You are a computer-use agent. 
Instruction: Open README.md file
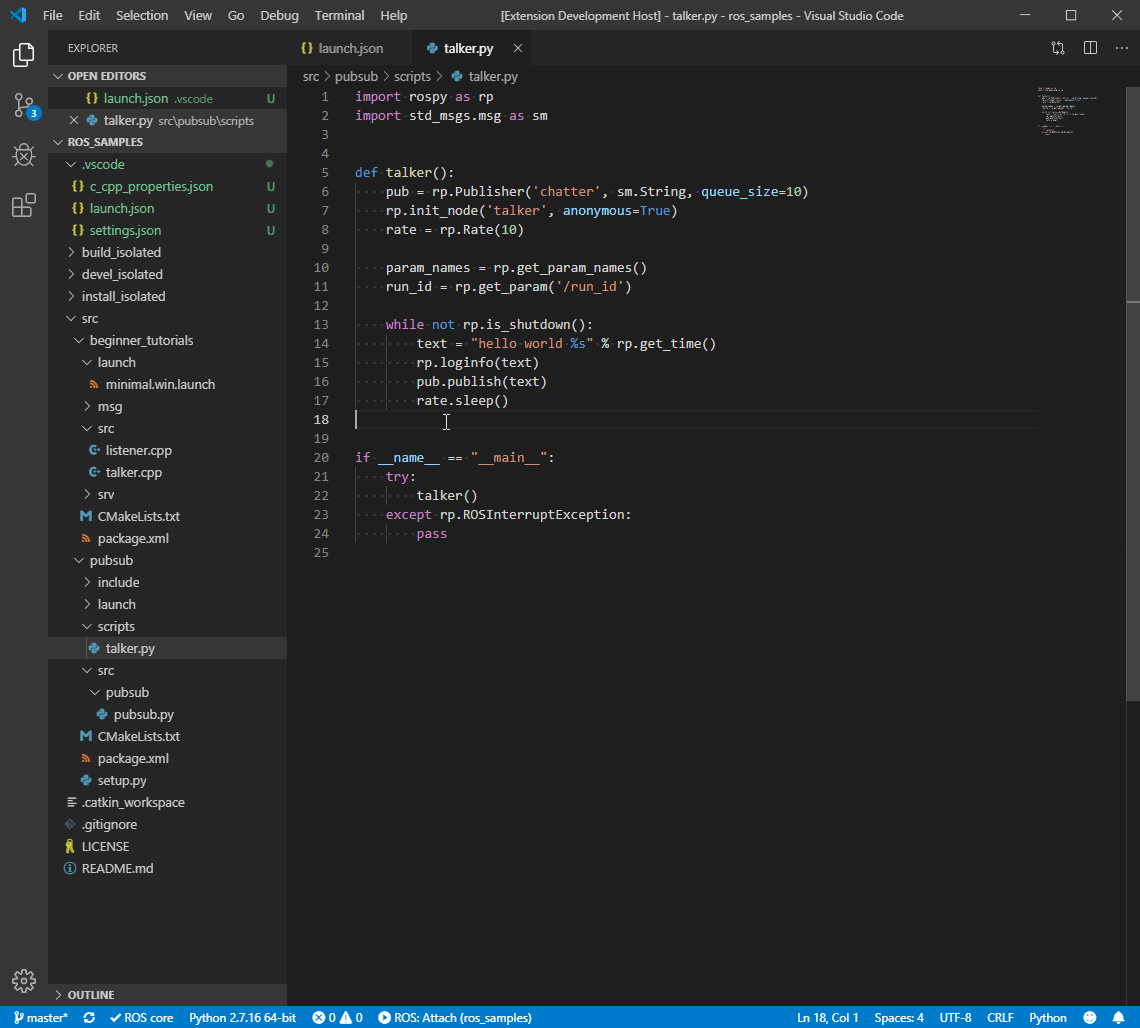167,868
